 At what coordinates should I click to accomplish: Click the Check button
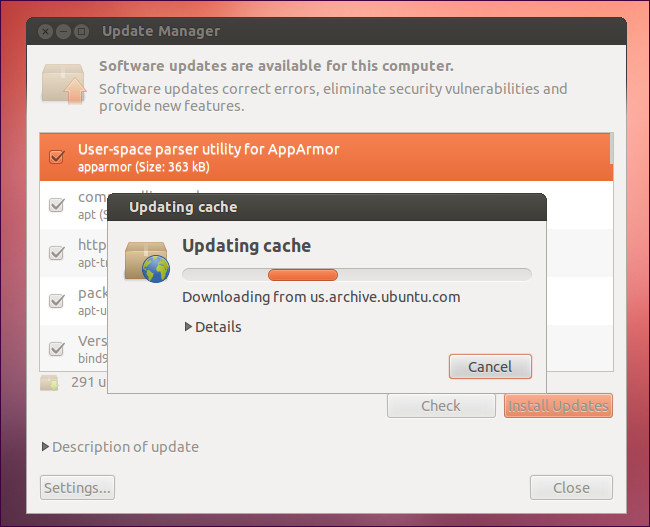pos(441,406)
